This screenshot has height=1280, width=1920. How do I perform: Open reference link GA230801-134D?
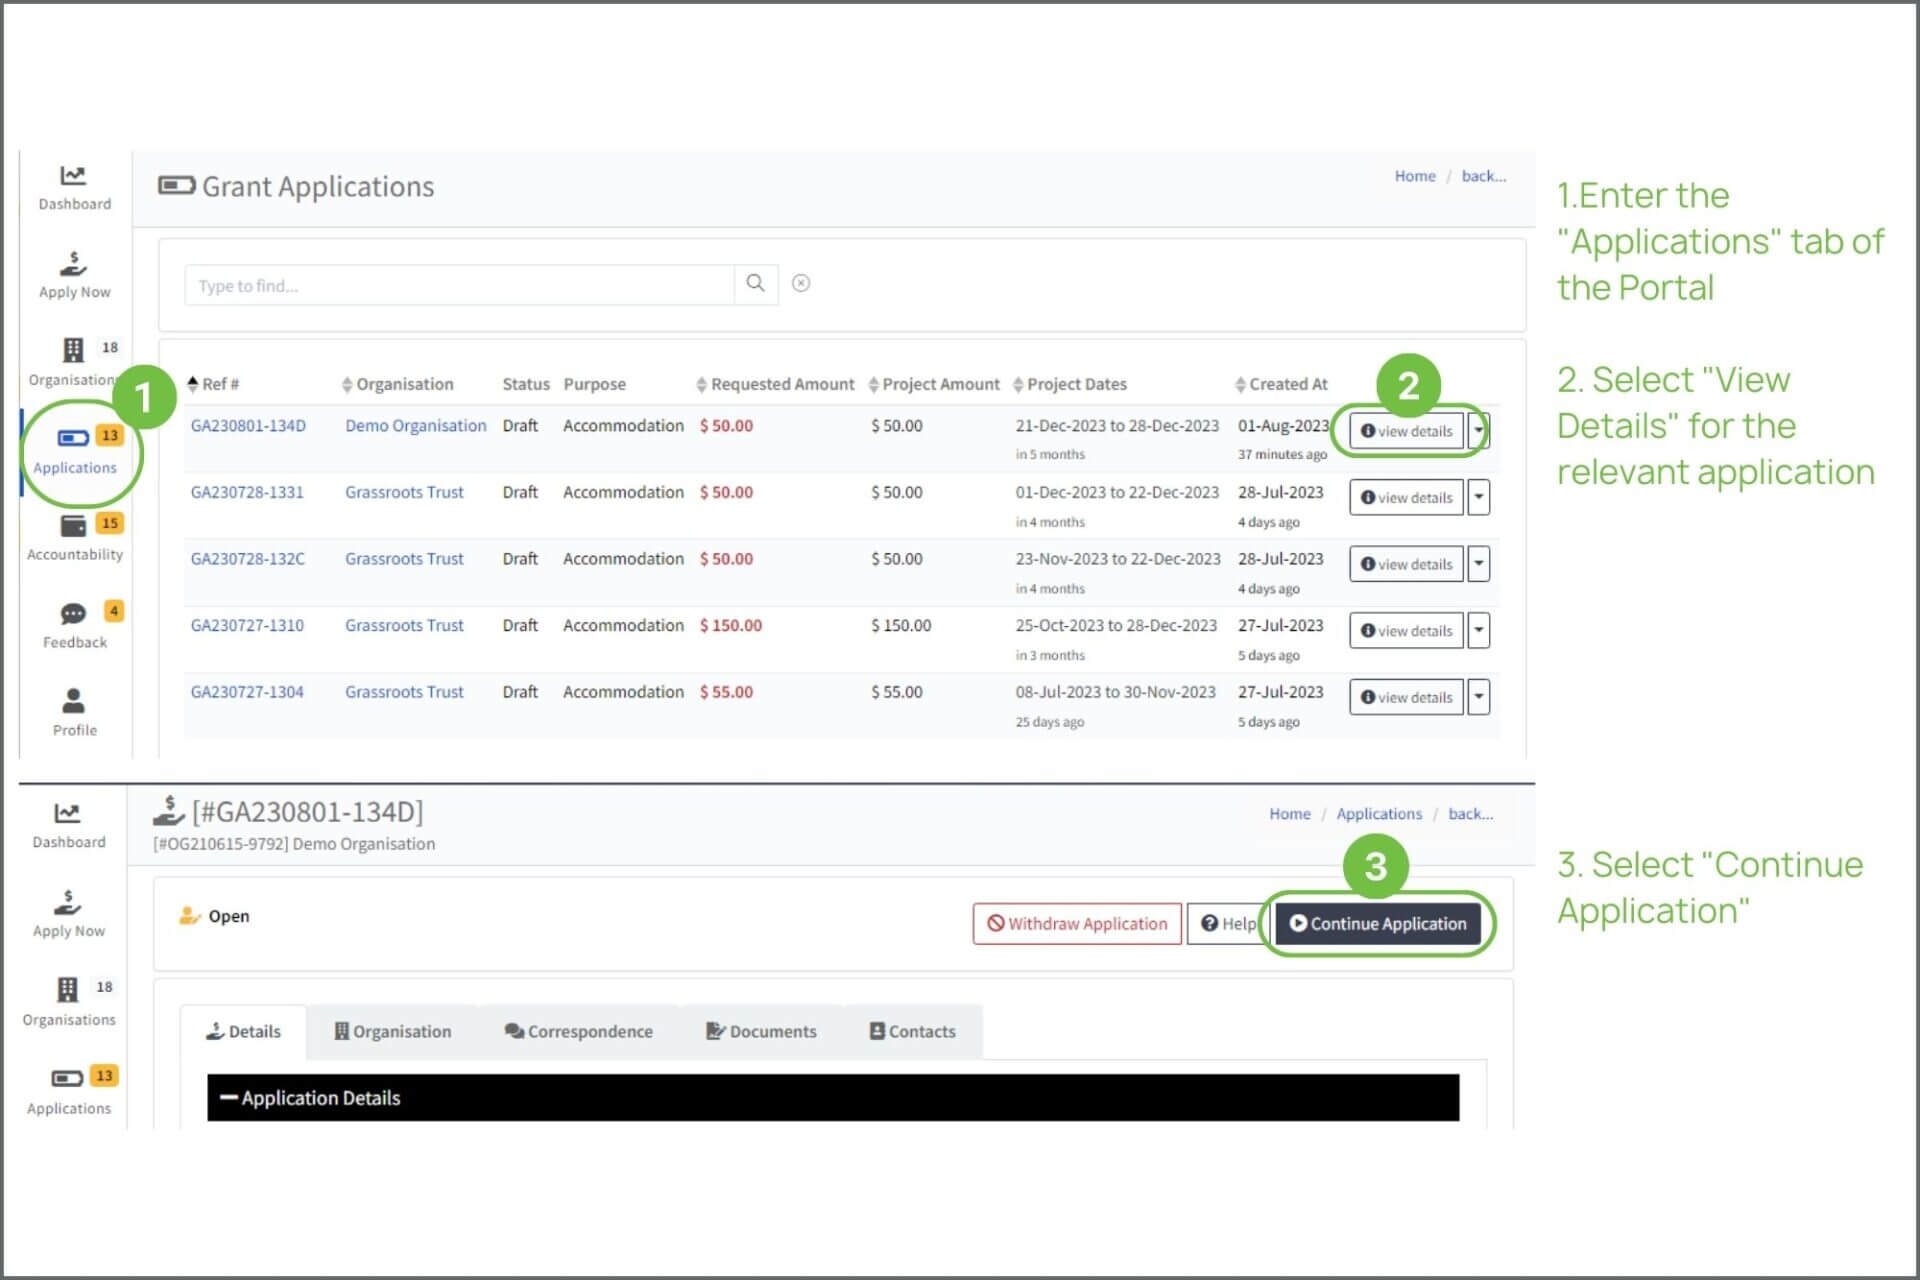pyautogui.click(x=248, y=425)
